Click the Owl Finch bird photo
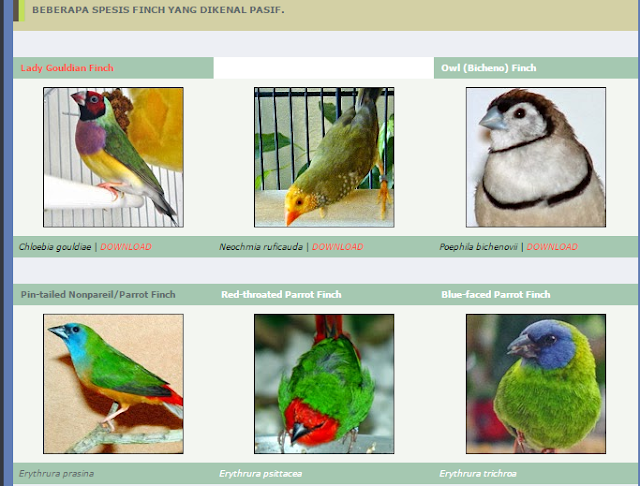Viewport: 640px width, 486px height. tap(536, 157)
